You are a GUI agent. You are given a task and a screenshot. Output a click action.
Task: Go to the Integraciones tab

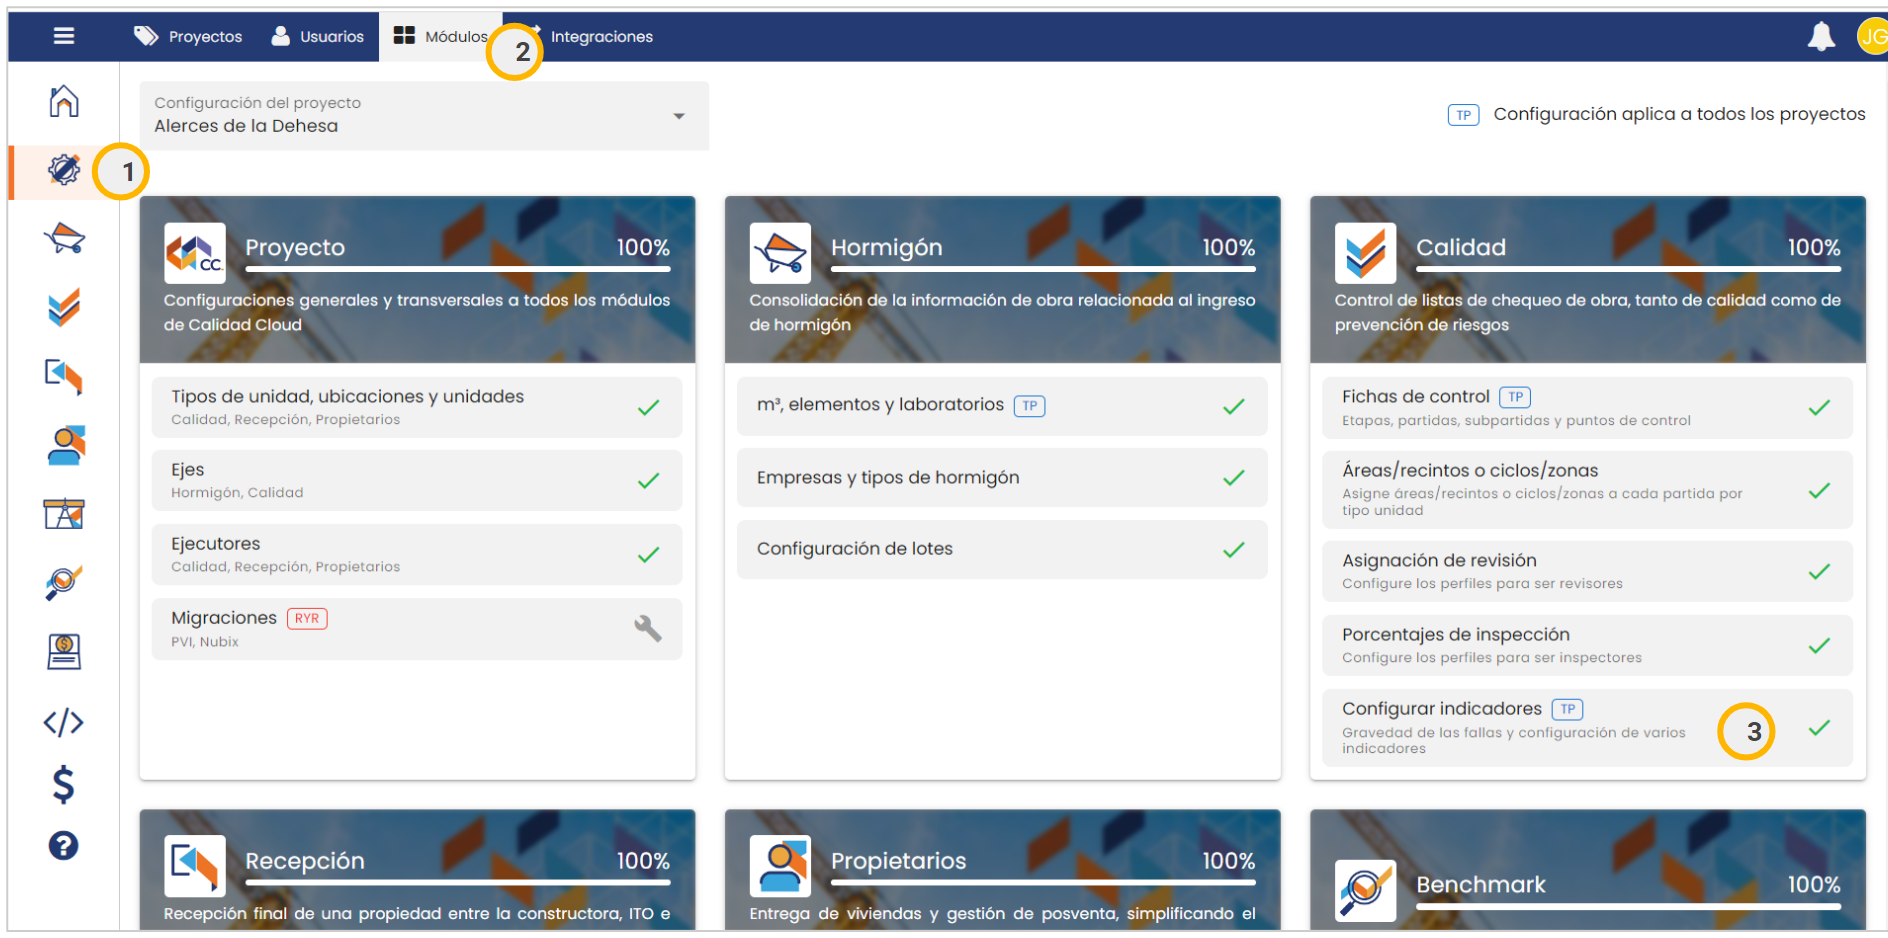pos(600,37)
